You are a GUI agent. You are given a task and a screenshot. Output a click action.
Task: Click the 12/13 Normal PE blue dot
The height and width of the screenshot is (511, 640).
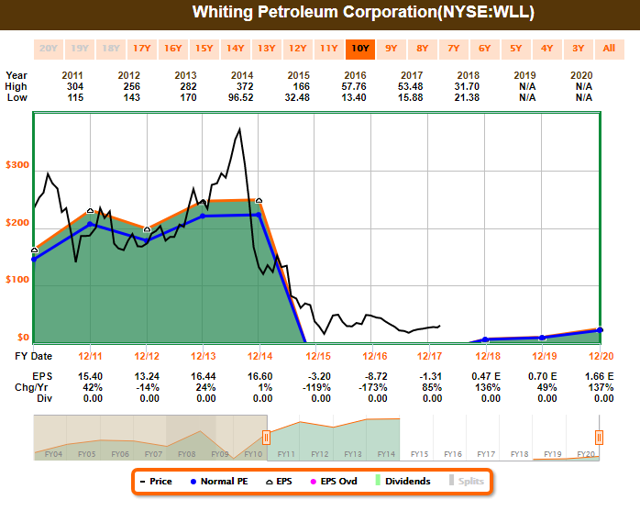203,216
